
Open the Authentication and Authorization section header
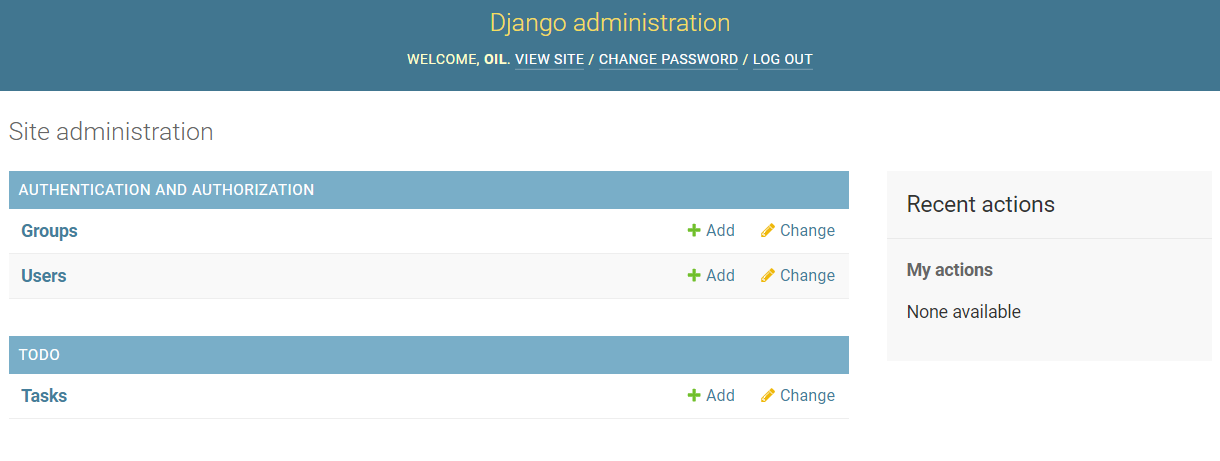pyautogui.click(x=166, y=190)
